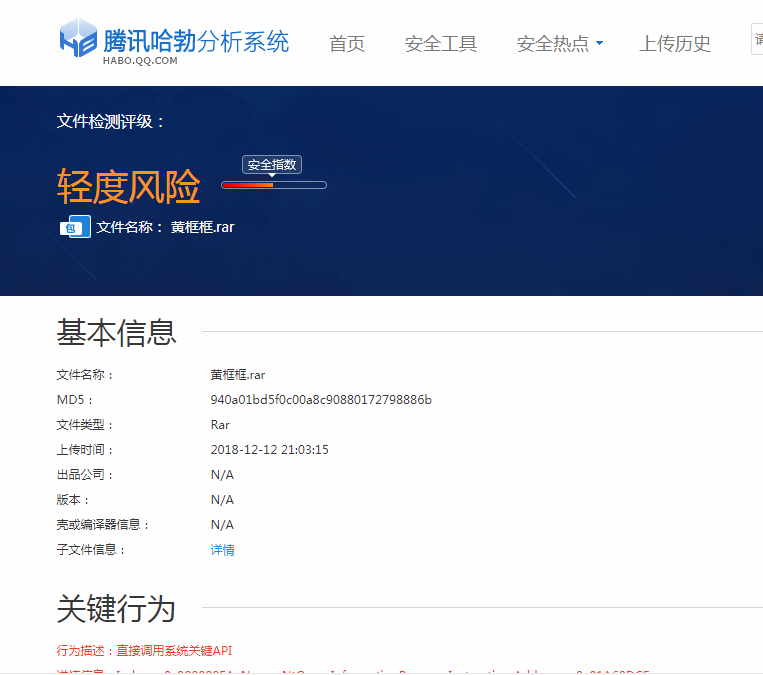763x675 pixels.
Task: Click the 安全指数 tooltip badge
Action: coord(272,165)
